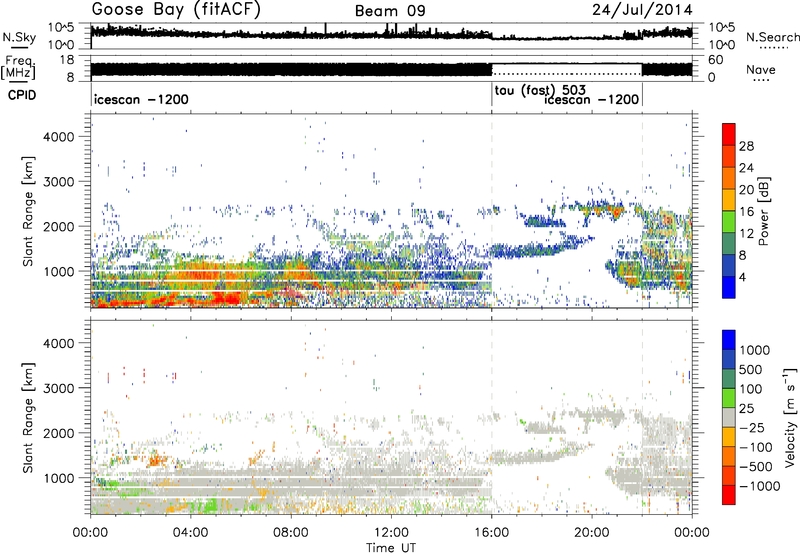The height and width of the screenshot is (554, 800).
Task: Click the 'Goose Bay (fitACF)' title text
Action: [x=179, y=9]
